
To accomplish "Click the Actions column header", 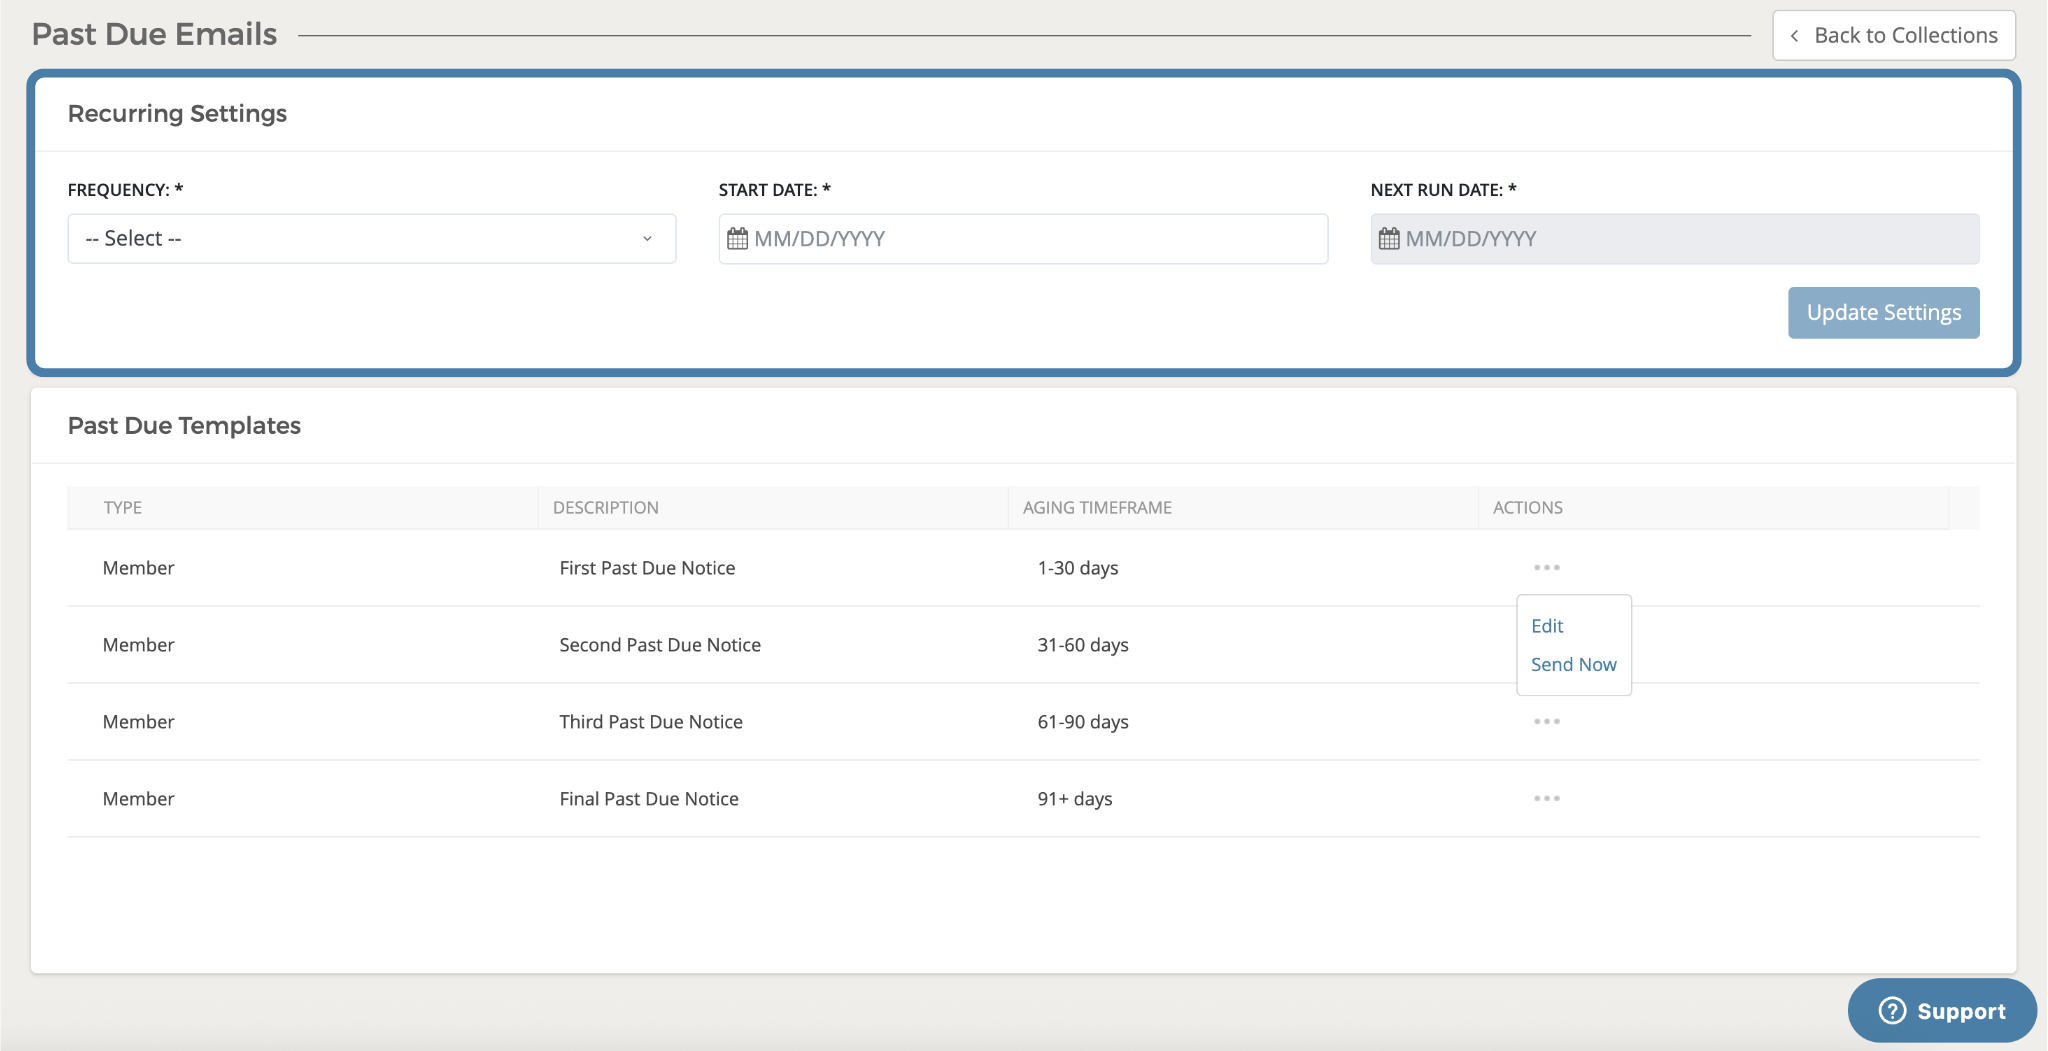I will point(1527,508).
